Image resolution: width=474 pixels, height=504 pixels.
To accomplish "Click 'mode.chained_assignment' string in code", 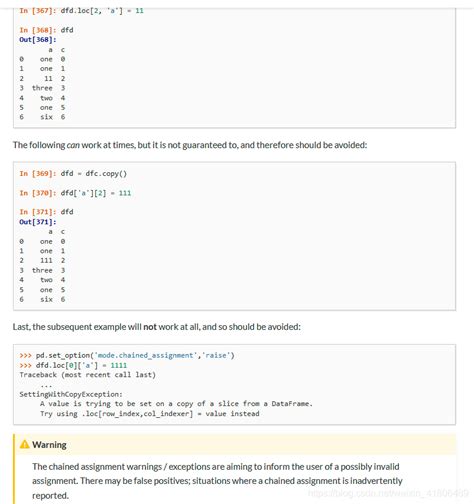I will coord(145,355).
